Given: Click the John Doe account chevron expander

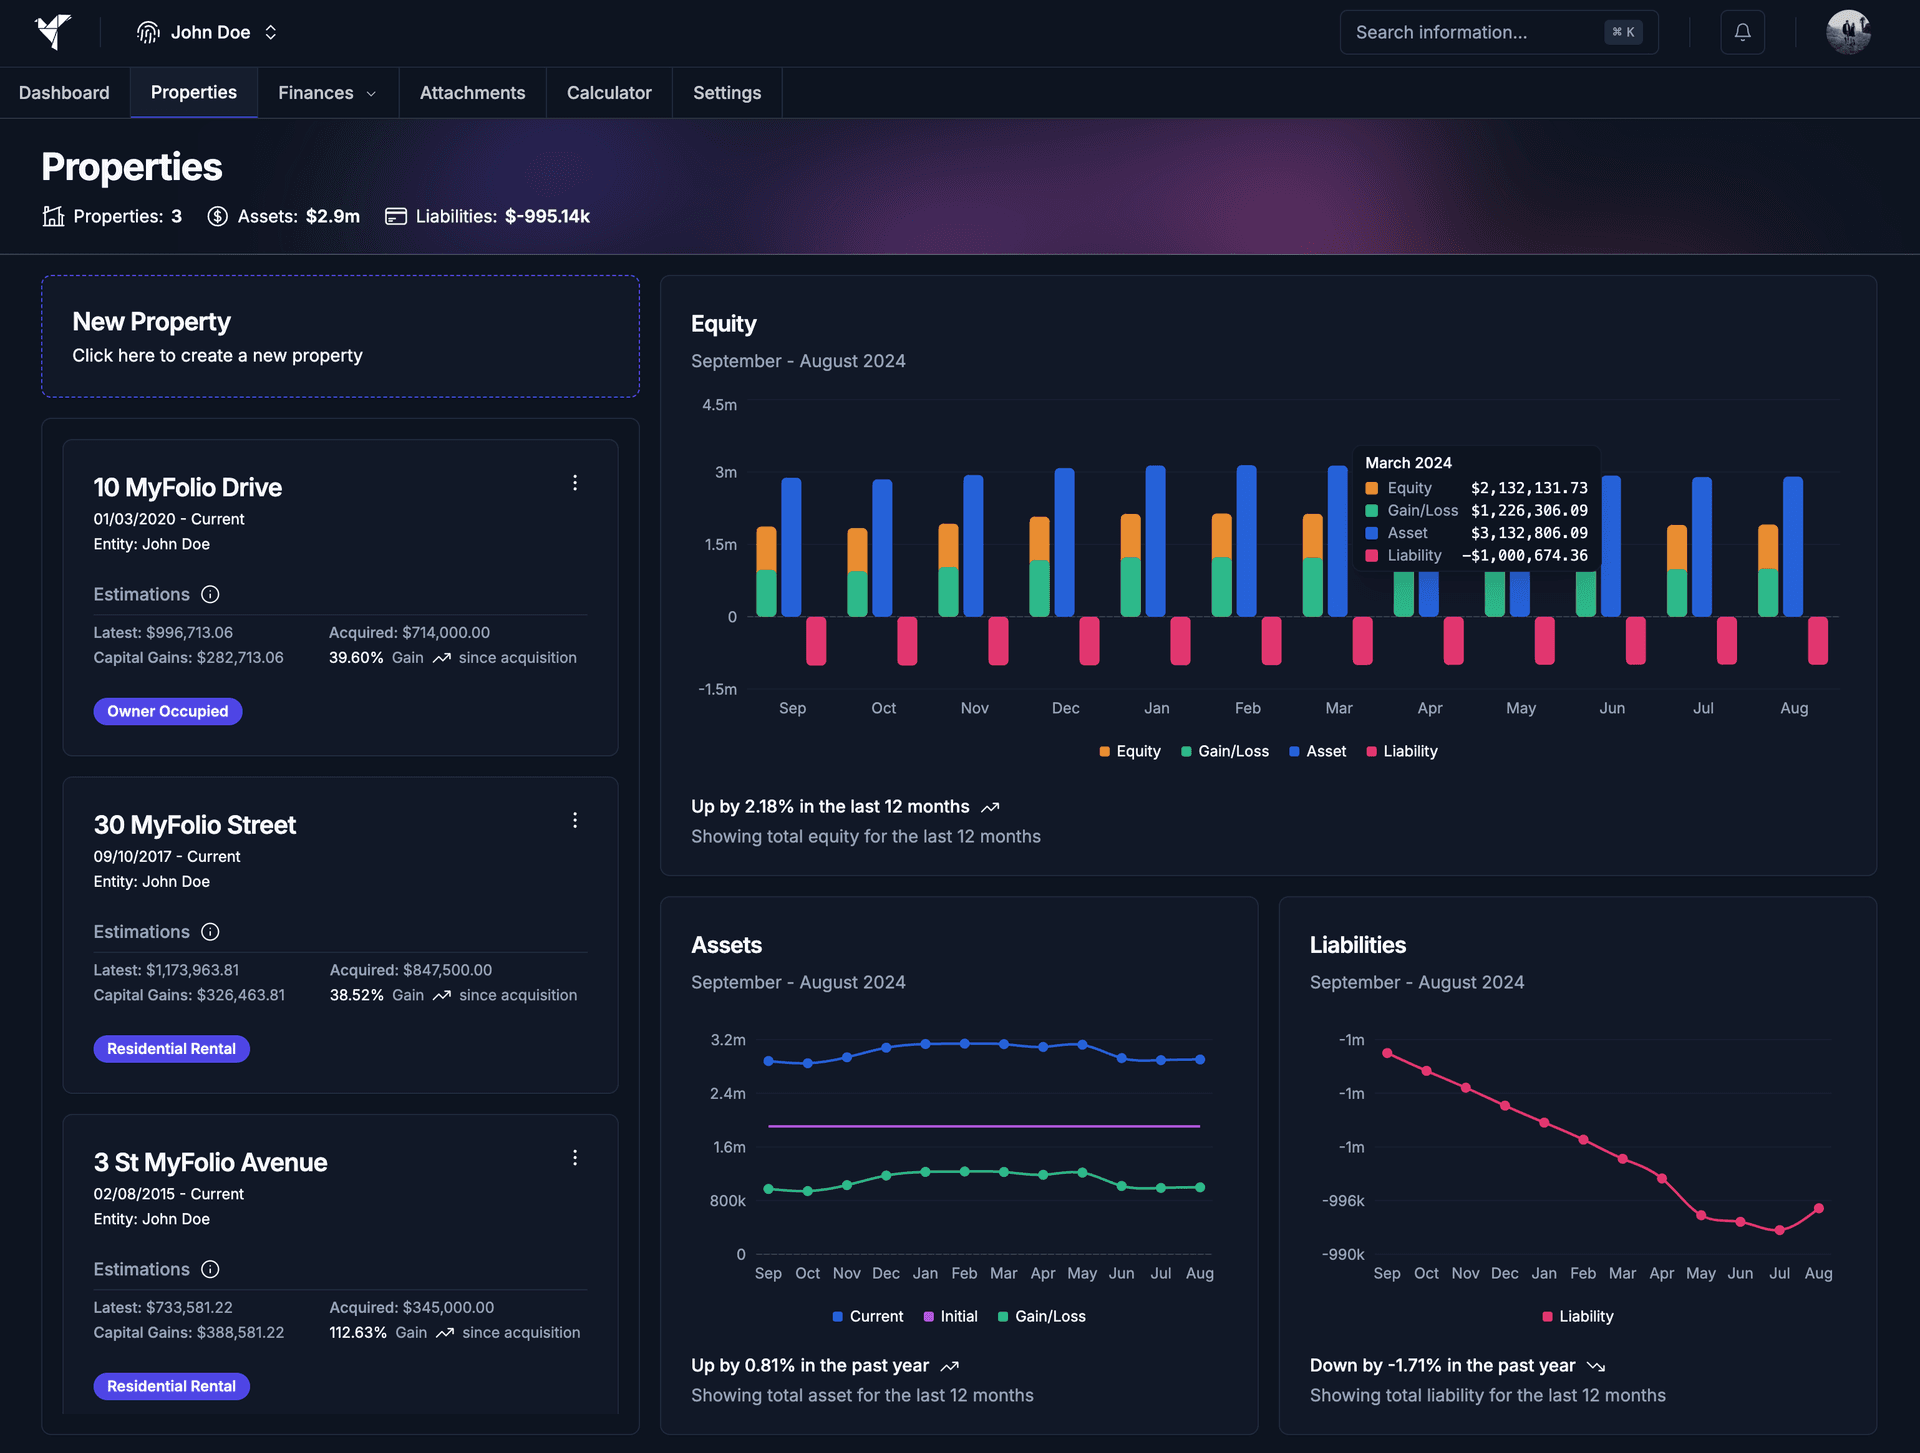Looking at the screenshot, I should (270, 32).
